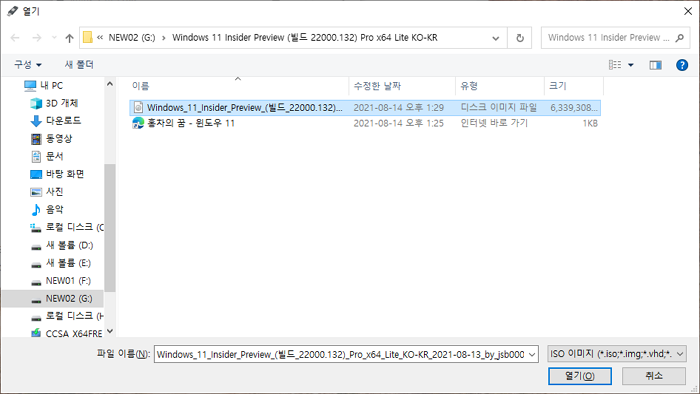
Task: Open ISO 이미지 file type filter
Action: click(617, 354)
